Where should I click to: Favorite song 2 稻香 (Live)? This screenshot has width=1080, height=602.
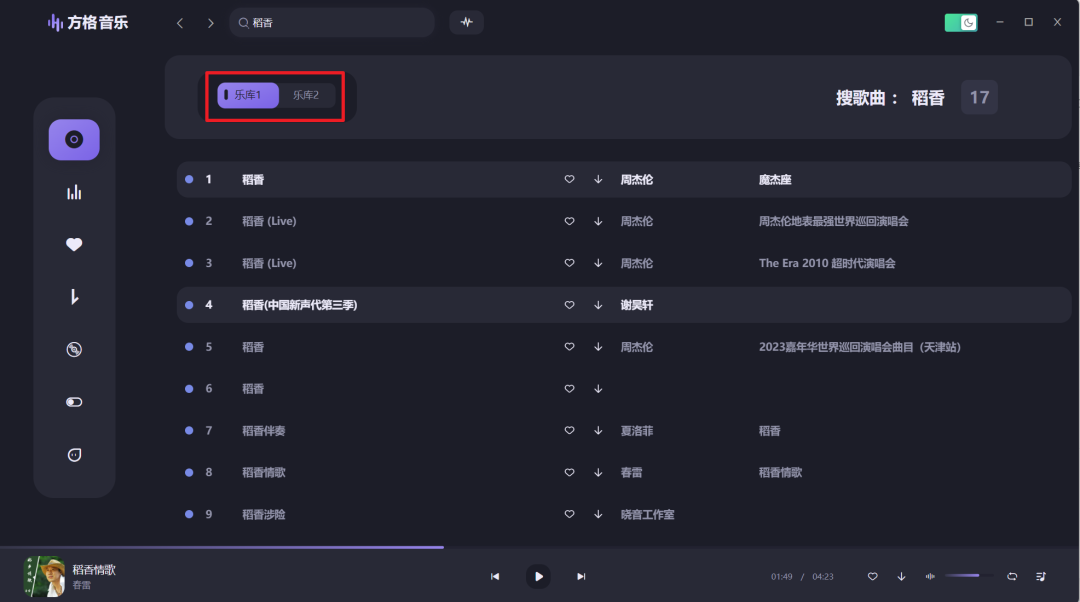(570, 221)
